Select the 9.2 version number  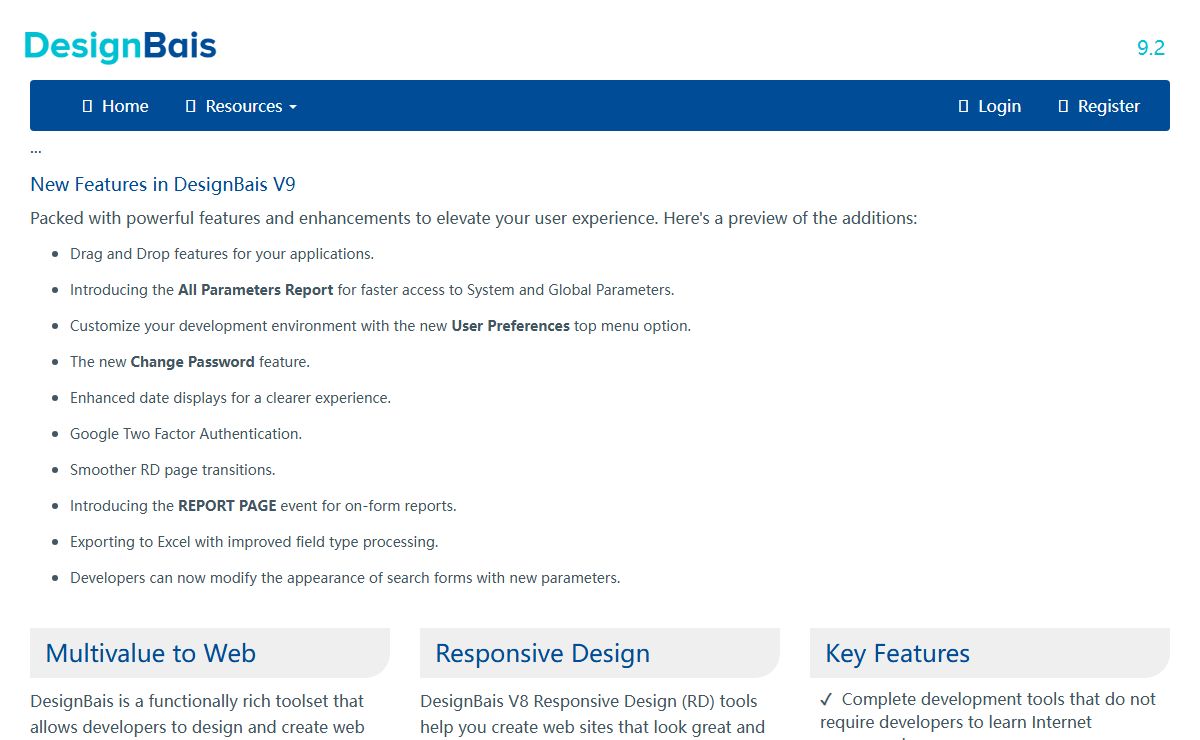pyautogui.click(x=1151, y=48)
